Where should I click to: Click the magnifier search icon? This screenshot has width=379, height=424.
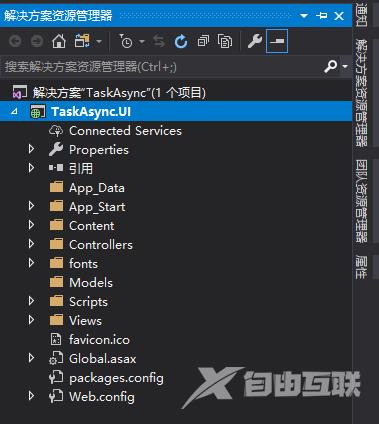coord(331,66)
